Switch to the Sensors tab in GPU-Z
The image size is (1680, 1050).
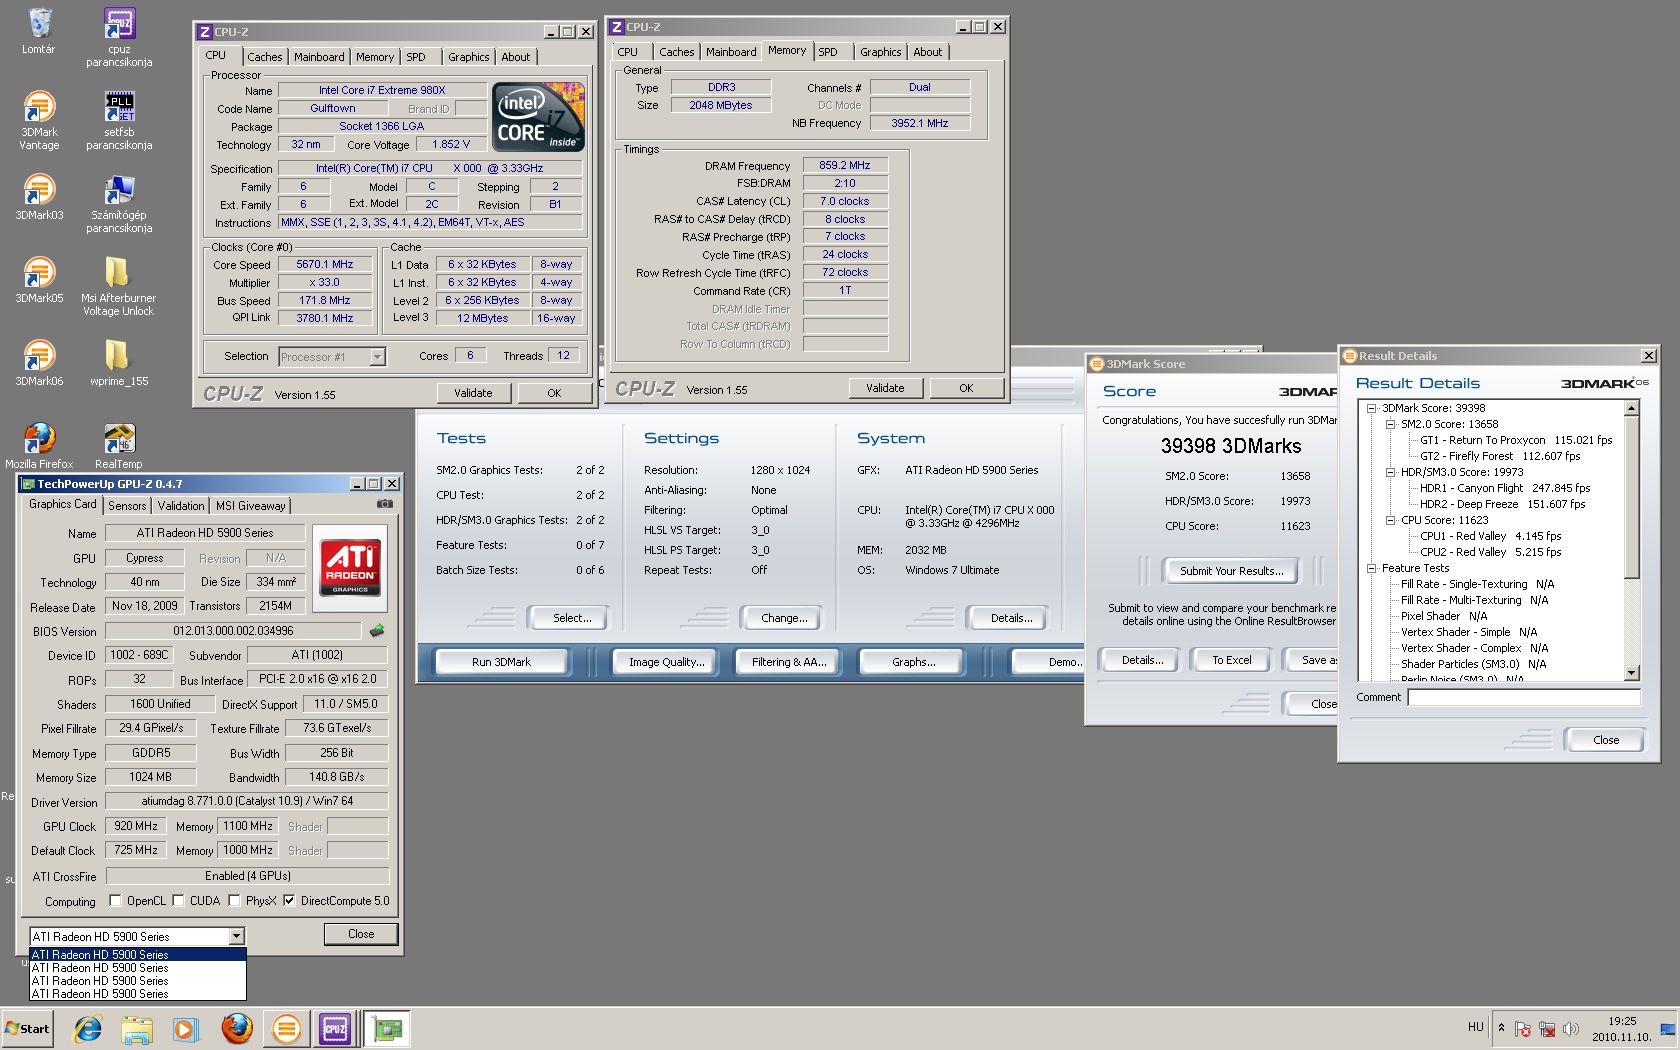pos(127,506)
